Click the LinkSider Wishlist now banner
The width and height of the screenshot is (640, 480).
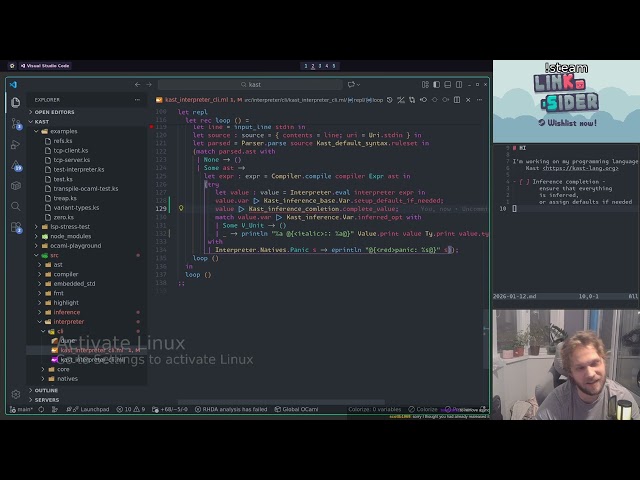(567, 102)
